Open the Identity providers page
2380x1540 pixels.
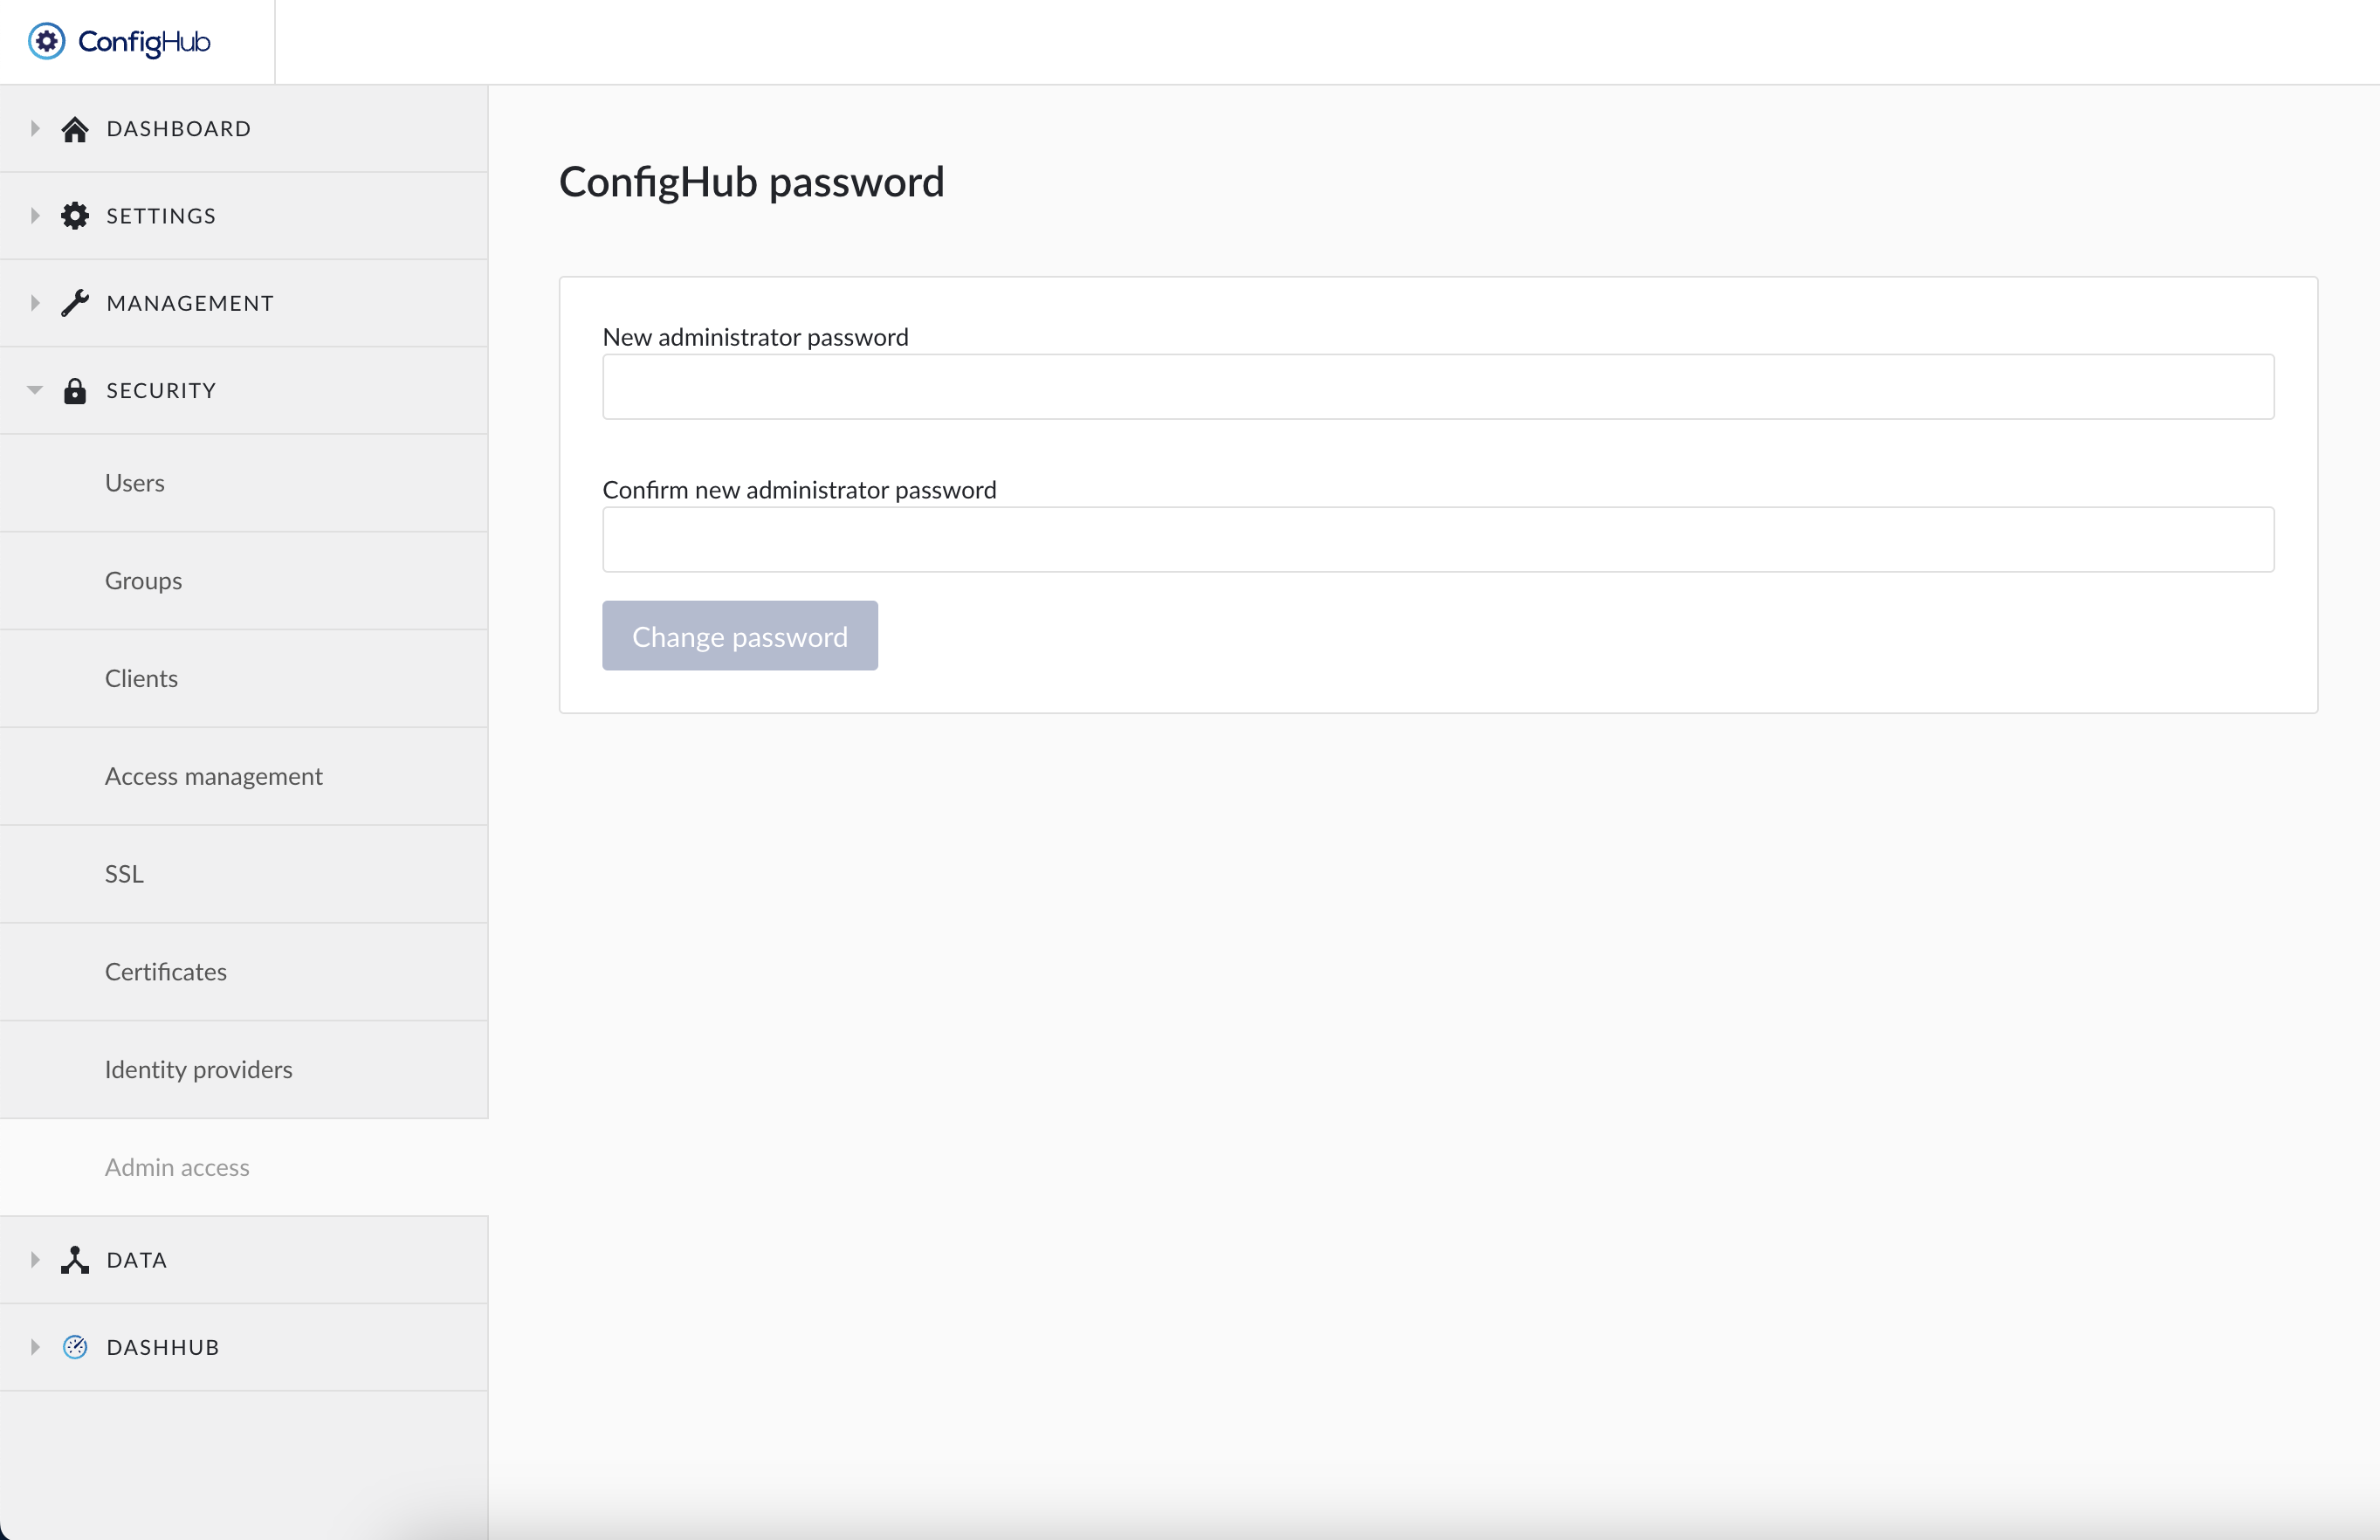point(198,1069)
